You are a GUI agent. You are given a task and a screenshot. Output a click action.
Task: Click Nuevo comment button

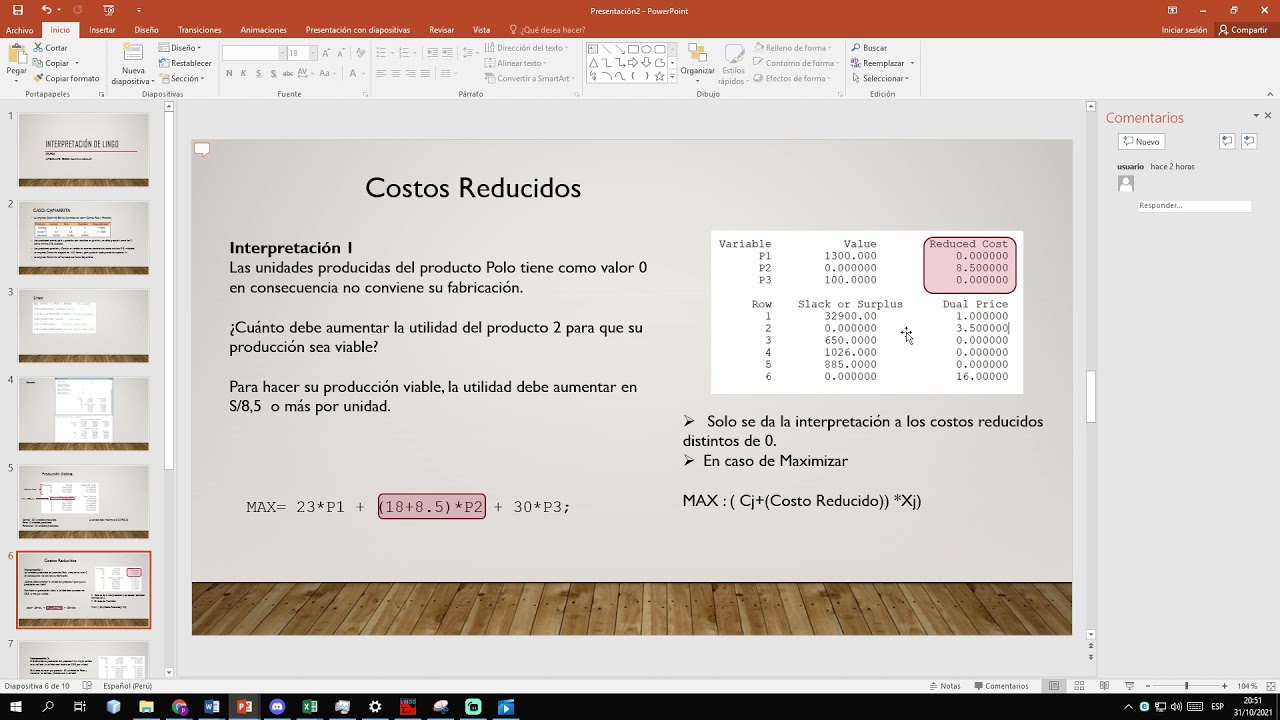click(1140, 142)
